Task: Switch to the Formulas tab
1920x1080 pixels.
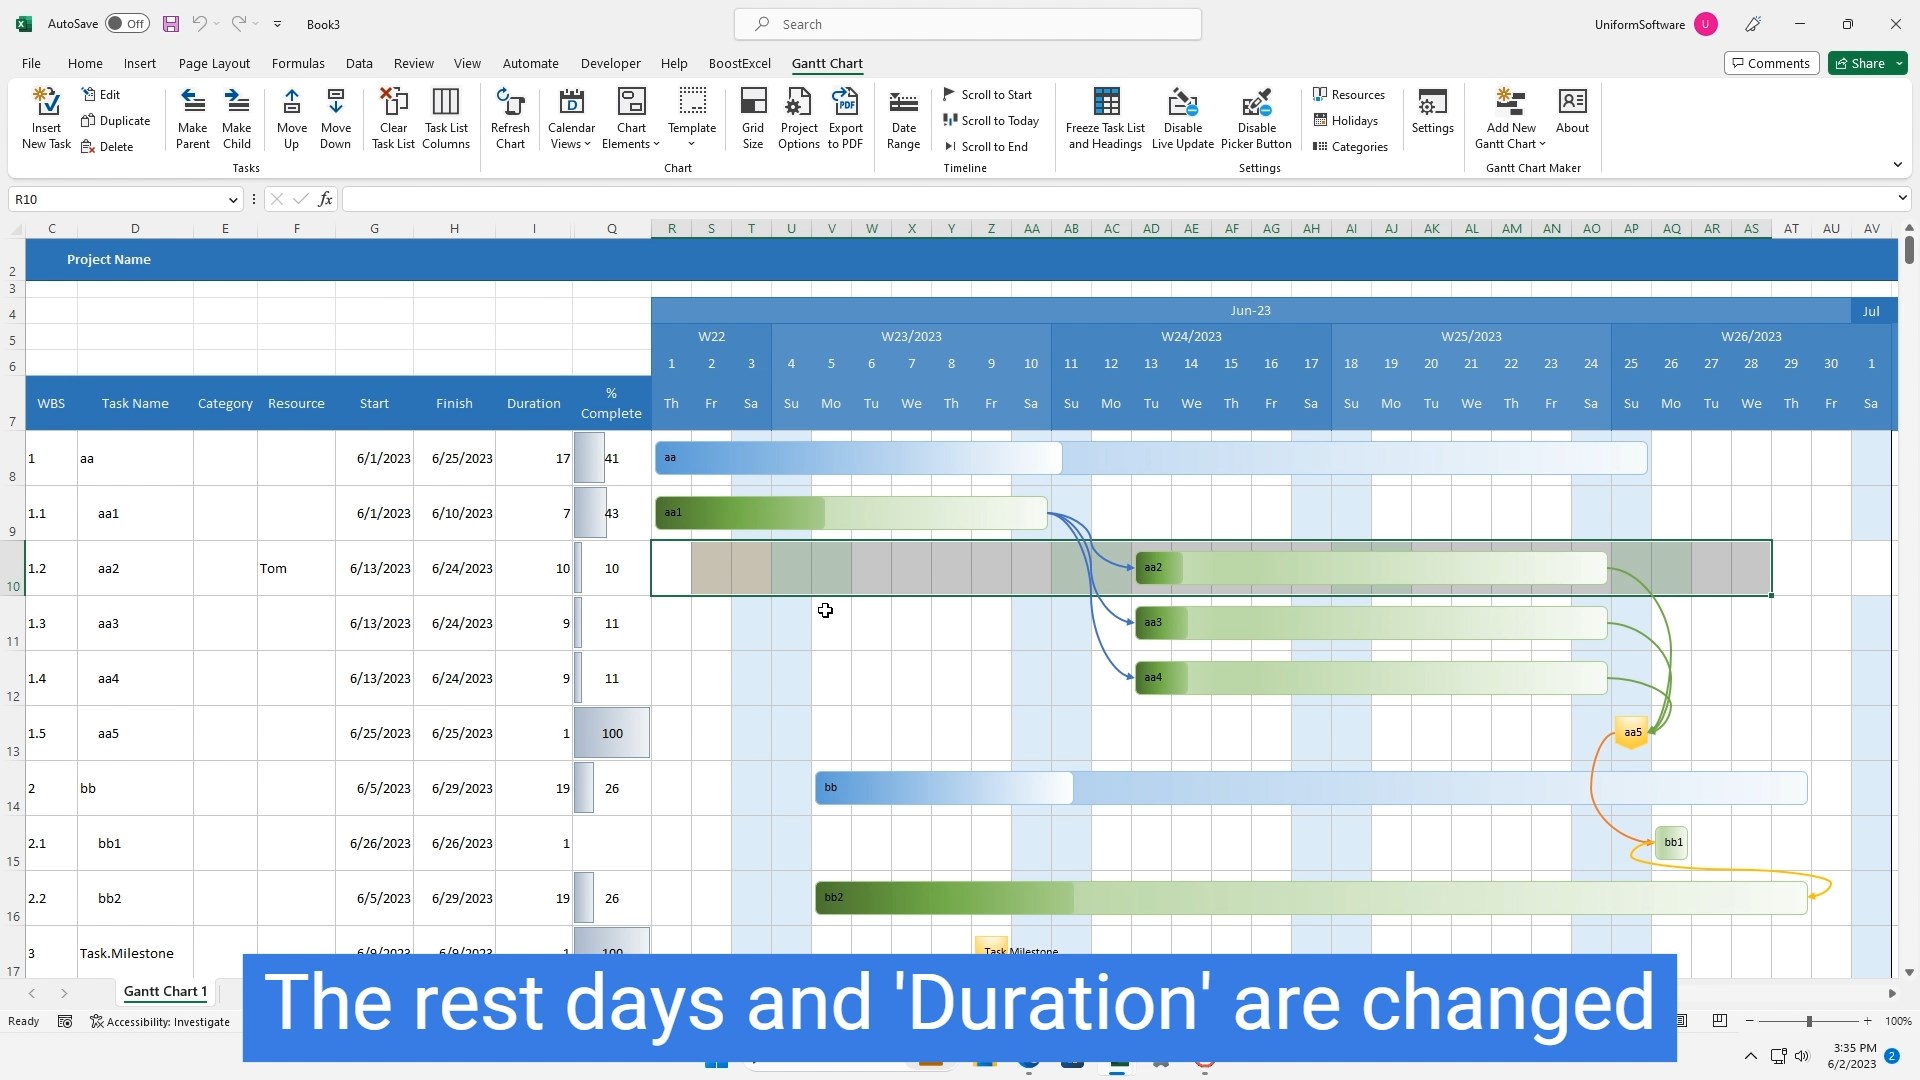Action: tap(298, 63)
